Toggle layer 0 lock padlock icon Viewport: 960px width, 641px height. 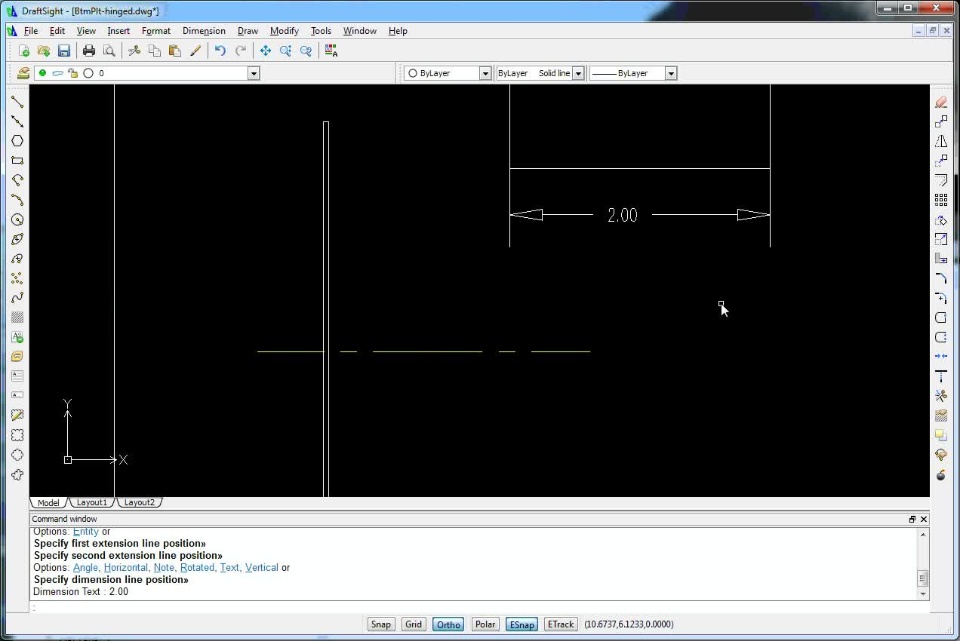pyautogui.click(x=73, y=73)
